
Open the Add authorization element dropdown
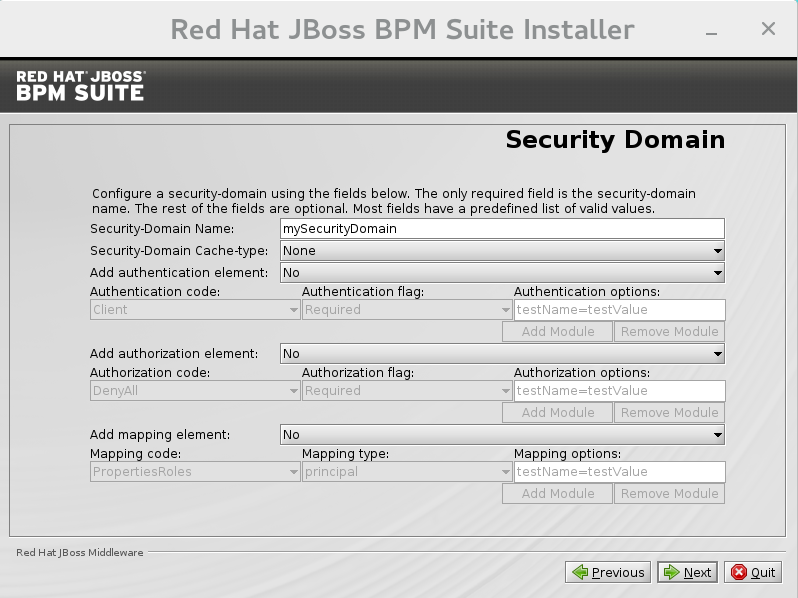tap(501, 353)
